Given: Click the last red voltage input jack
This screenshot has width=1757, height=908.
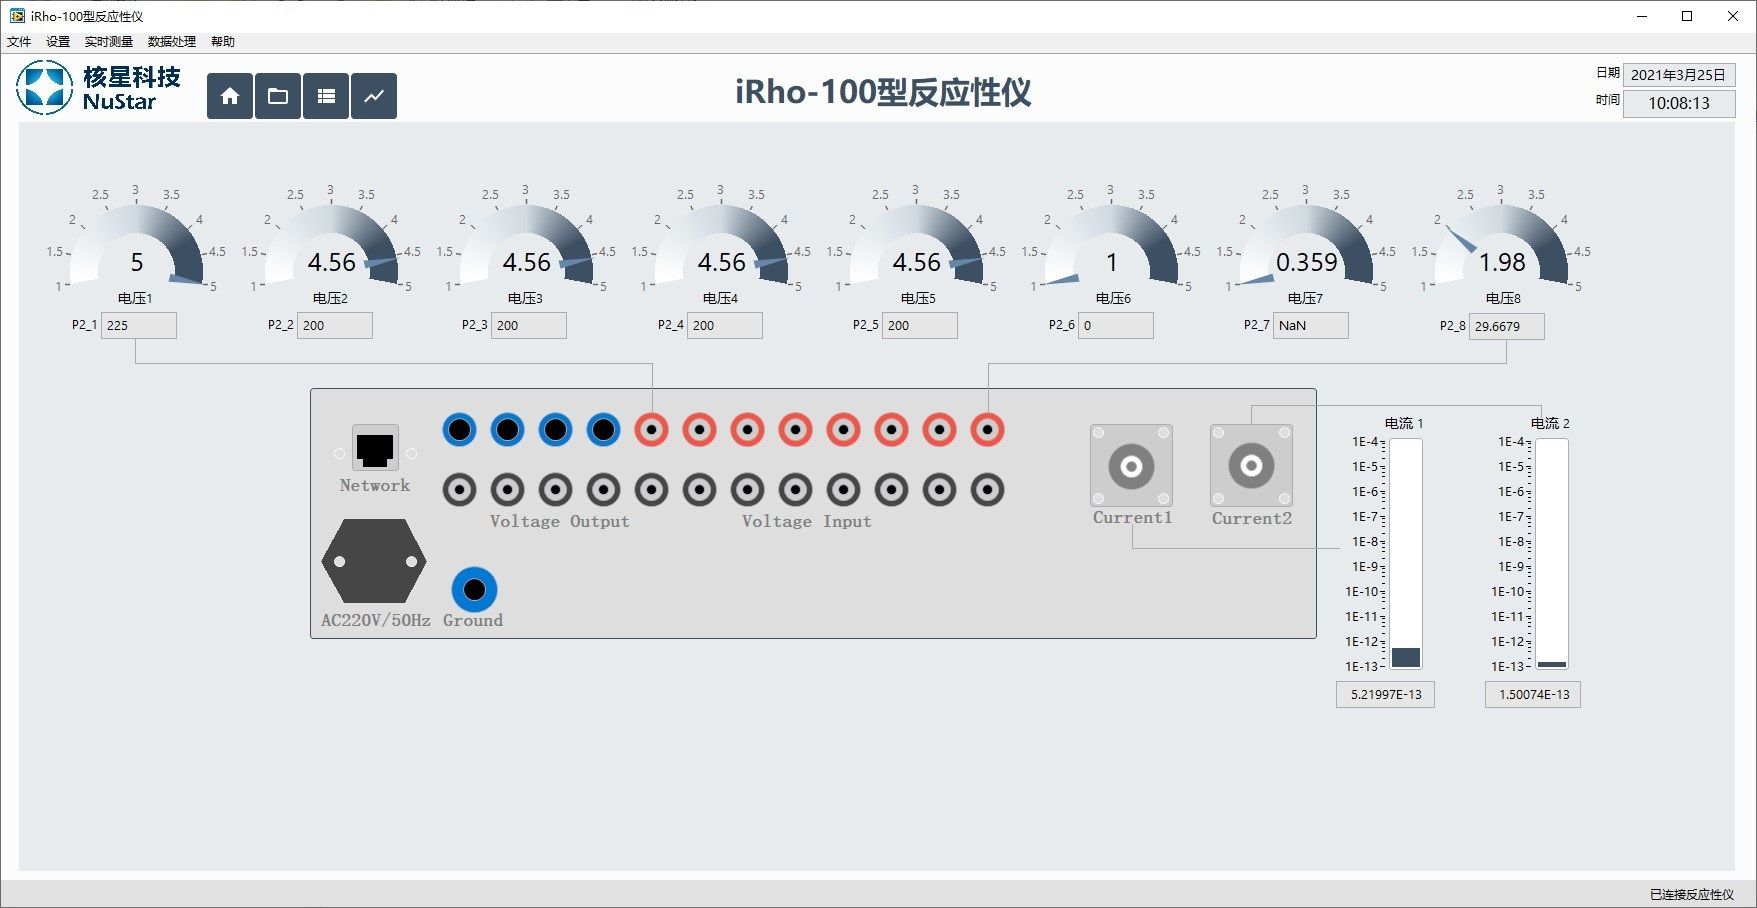Looking at the screenshot, I should (987, 430).
